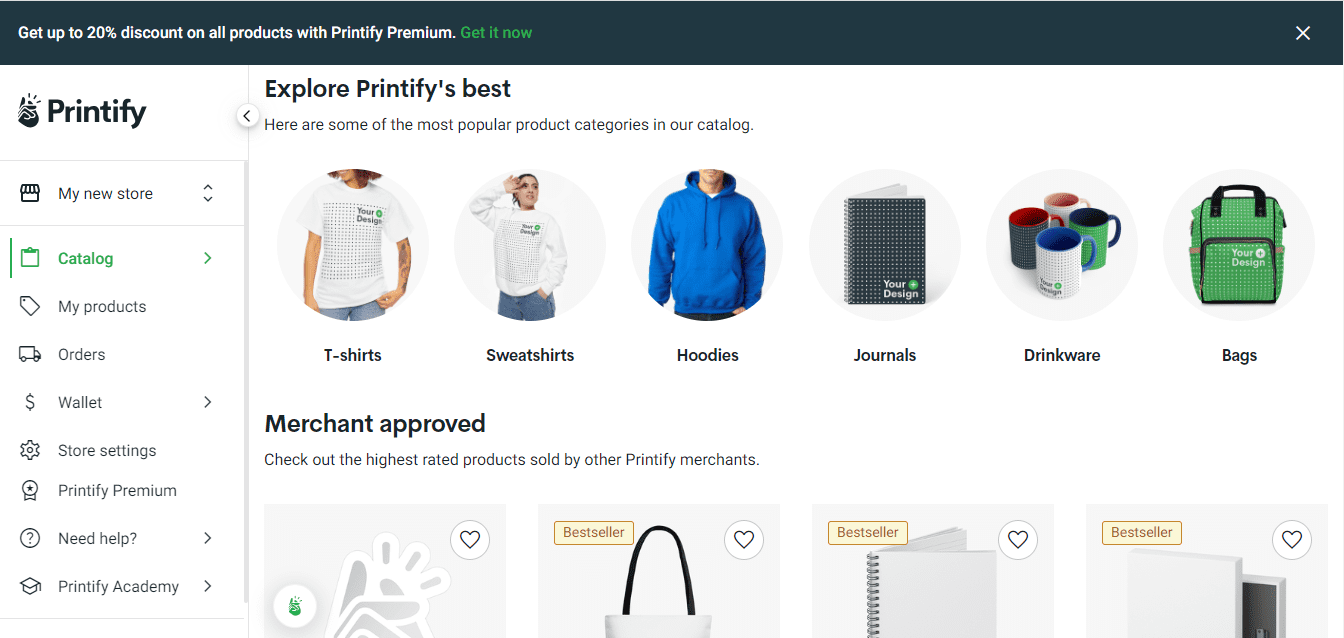
Task: Open the Printify Academy graduation cap icon
Action: click(30, 586)
